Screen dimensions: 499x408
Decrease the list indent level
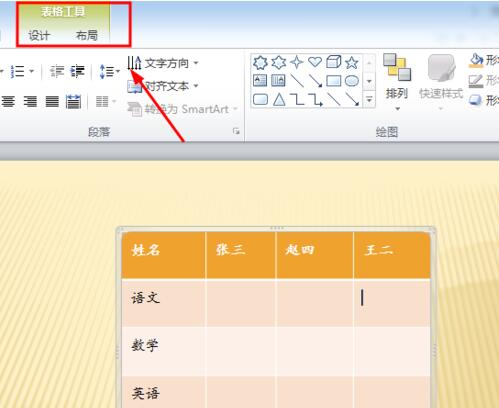click(x=57, y=71)
